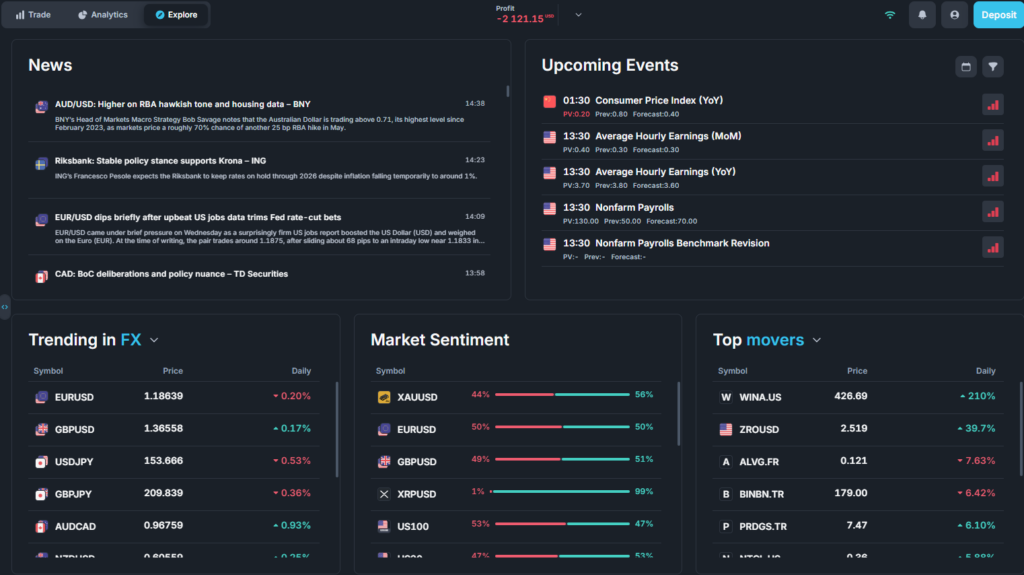Open the notifications bell icon
The image size is (1024, 575).
click(x=922, y=15)
